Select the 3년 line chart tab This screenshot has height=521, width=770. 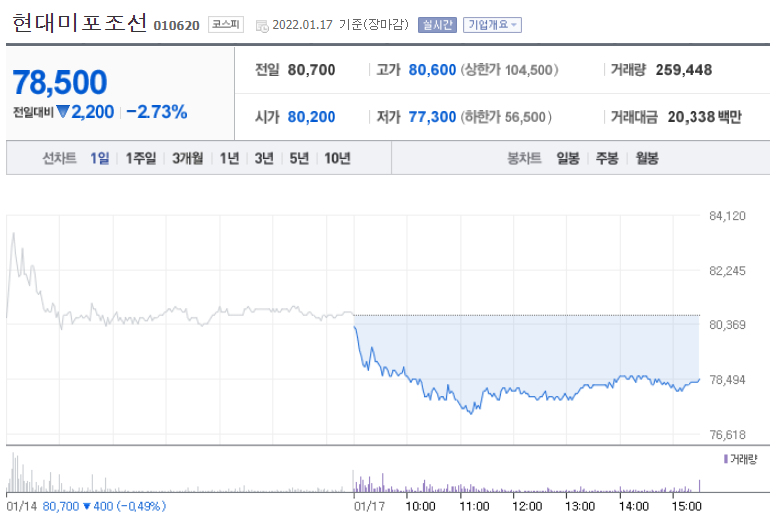coord(264,158)
